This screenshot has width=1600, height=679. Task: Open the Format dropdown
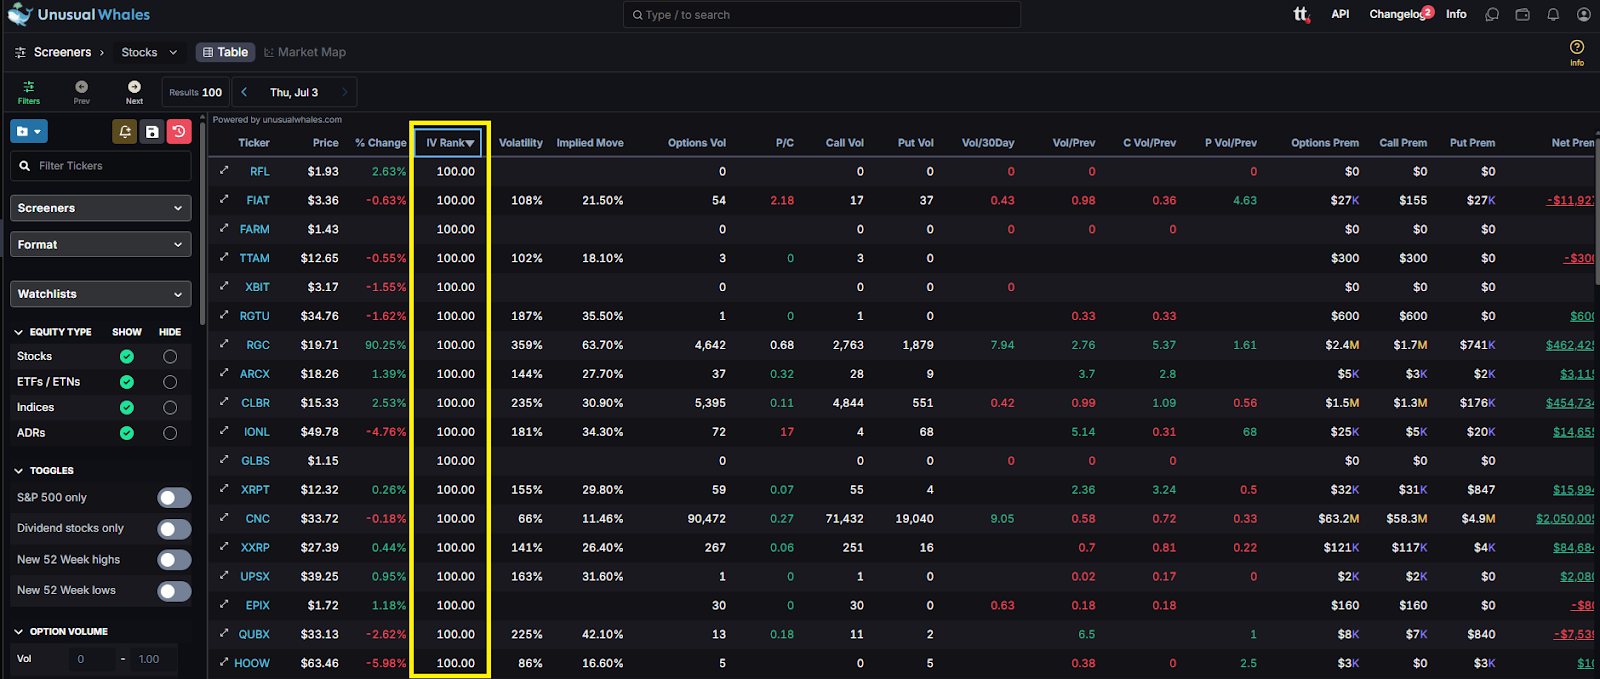(x=100, y=244)
